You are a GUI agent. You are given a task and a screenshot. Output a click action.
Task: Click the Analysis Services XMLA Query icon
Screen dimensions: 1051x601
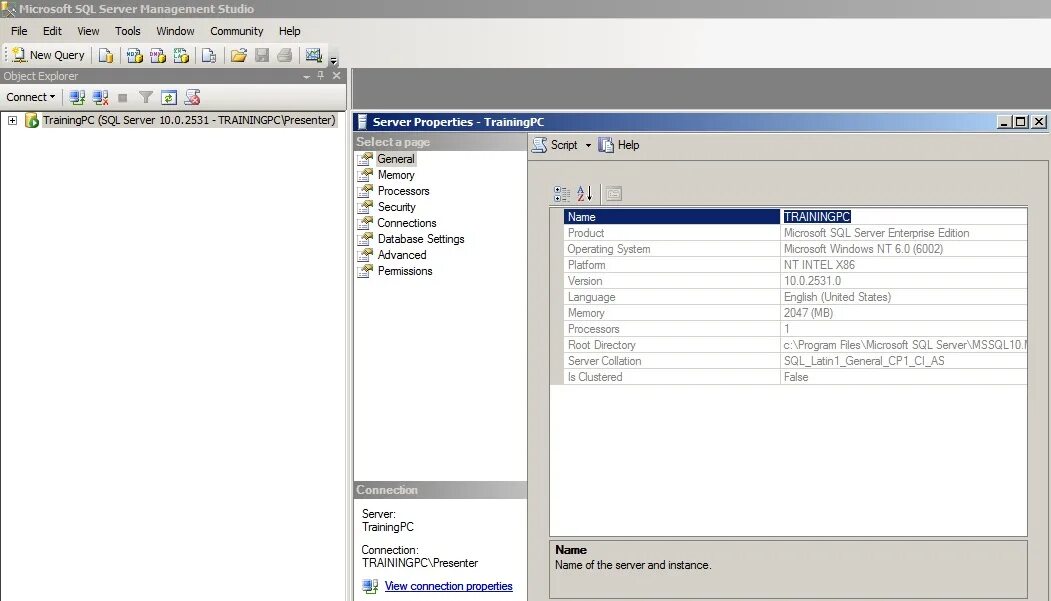[181, 56]
